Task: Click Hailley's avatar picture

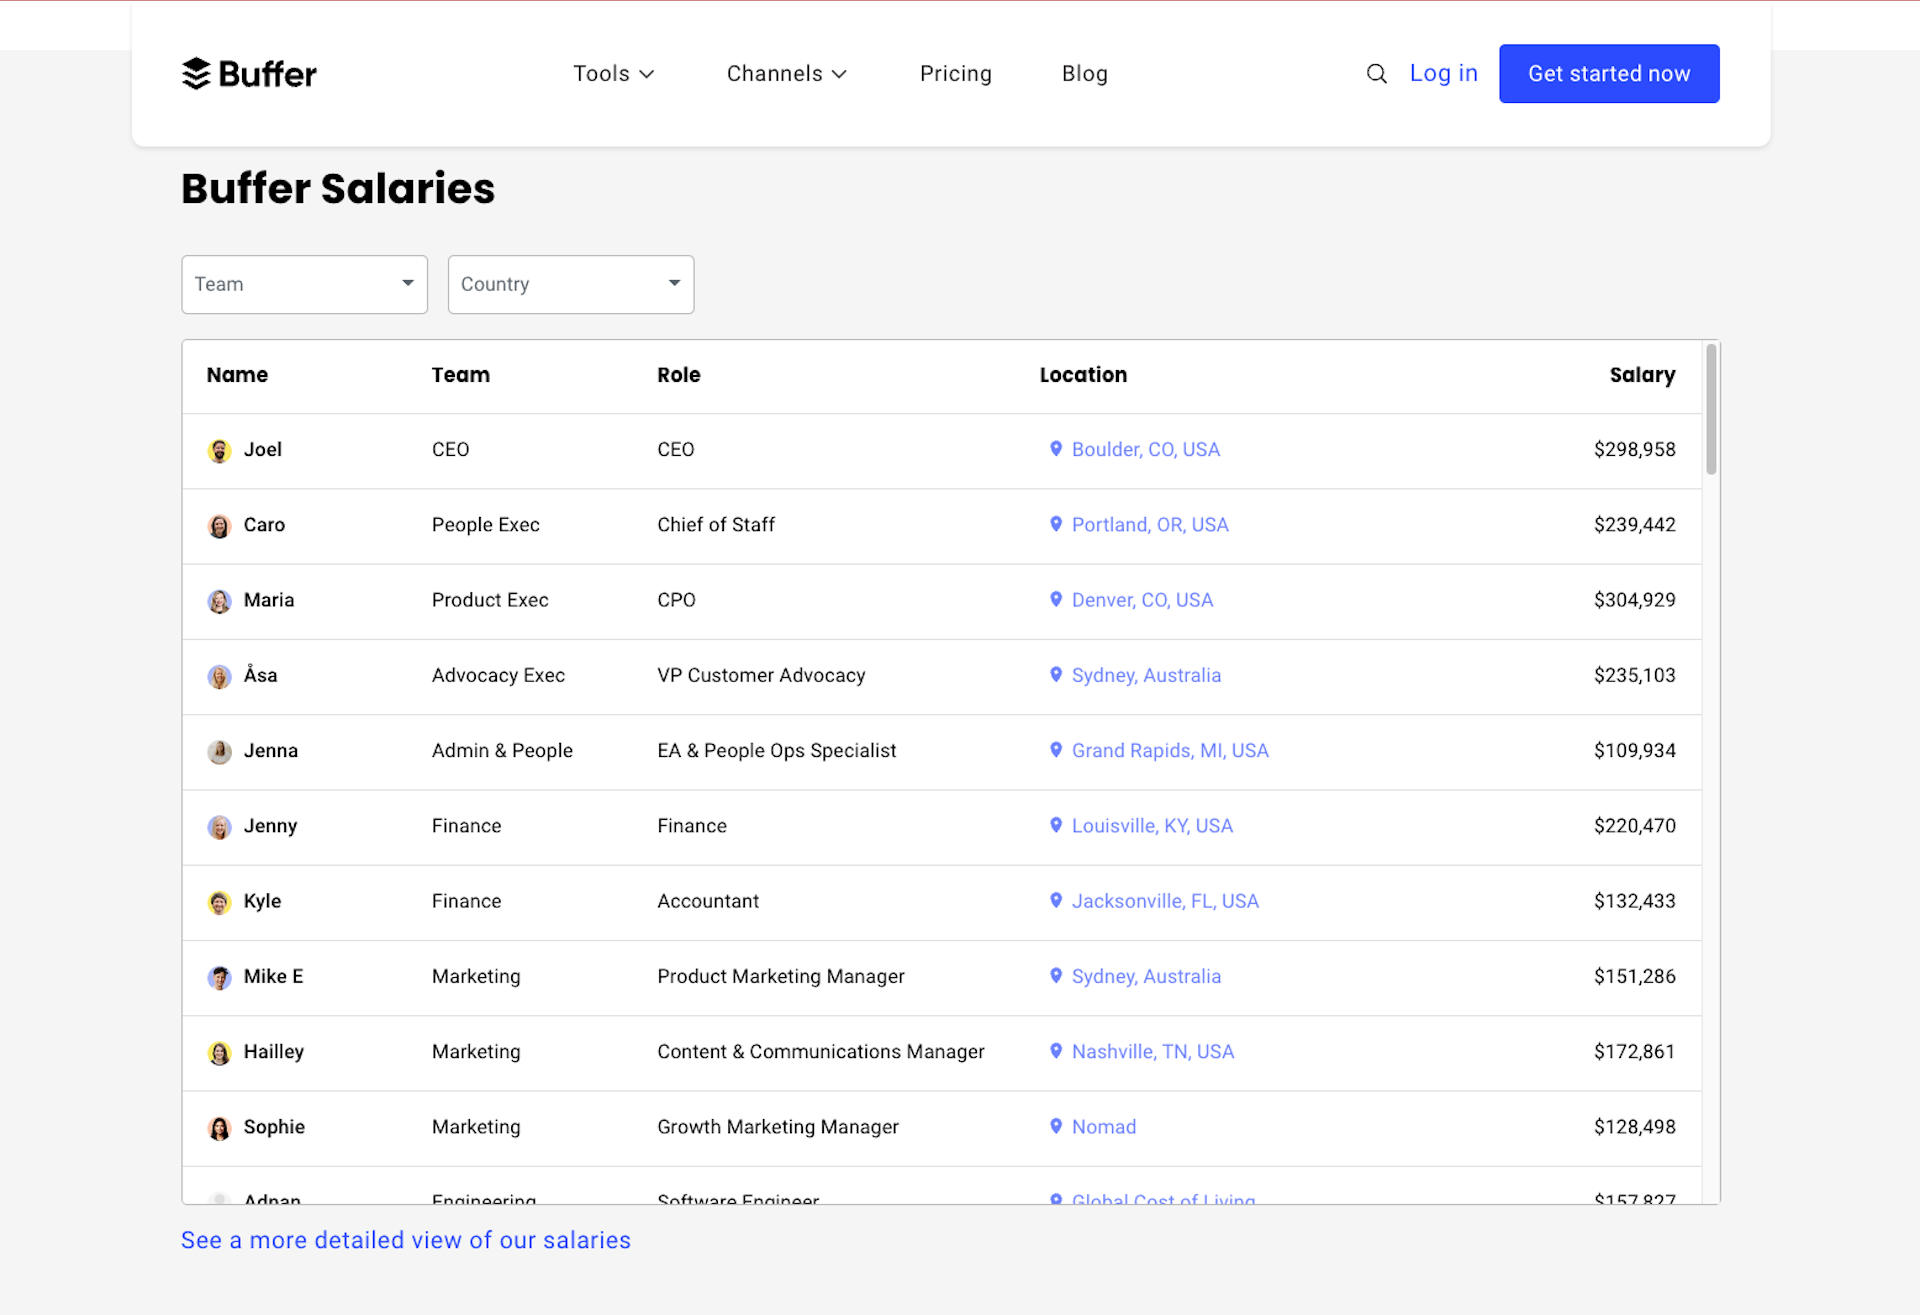Action: point(219,1053)
